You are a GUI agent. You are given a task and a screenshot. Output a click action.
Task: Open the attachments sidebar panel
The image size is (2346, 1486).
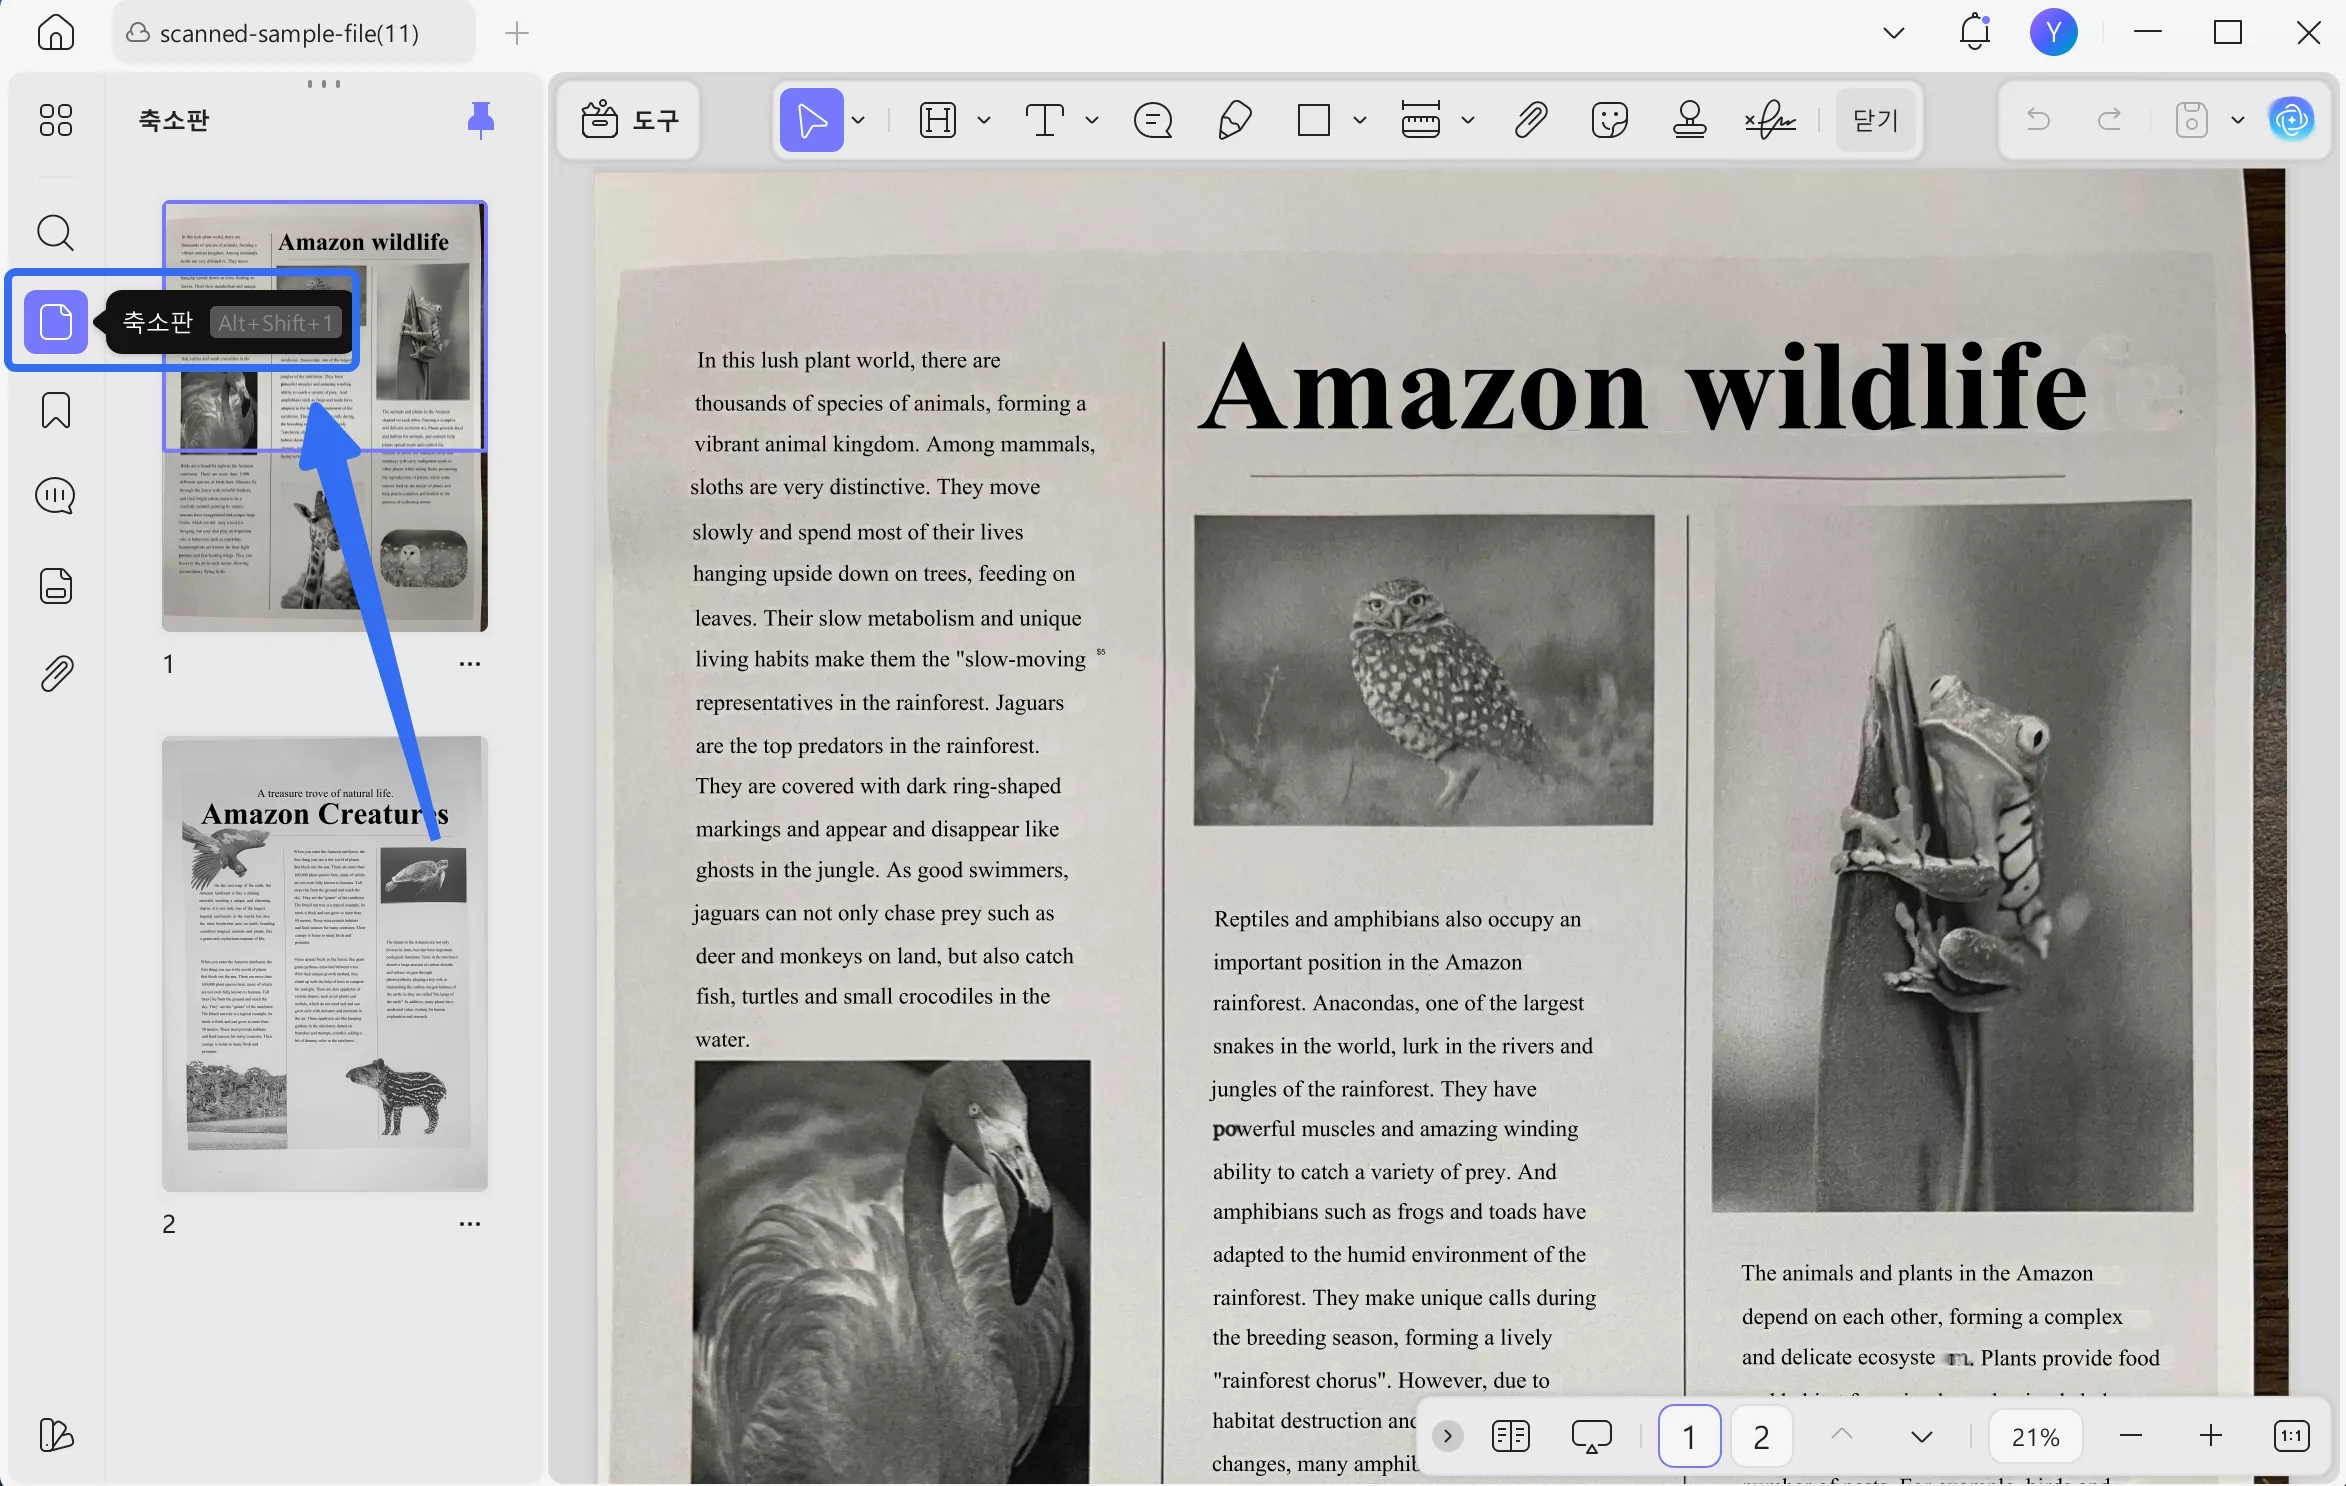(x=55, y=674)
